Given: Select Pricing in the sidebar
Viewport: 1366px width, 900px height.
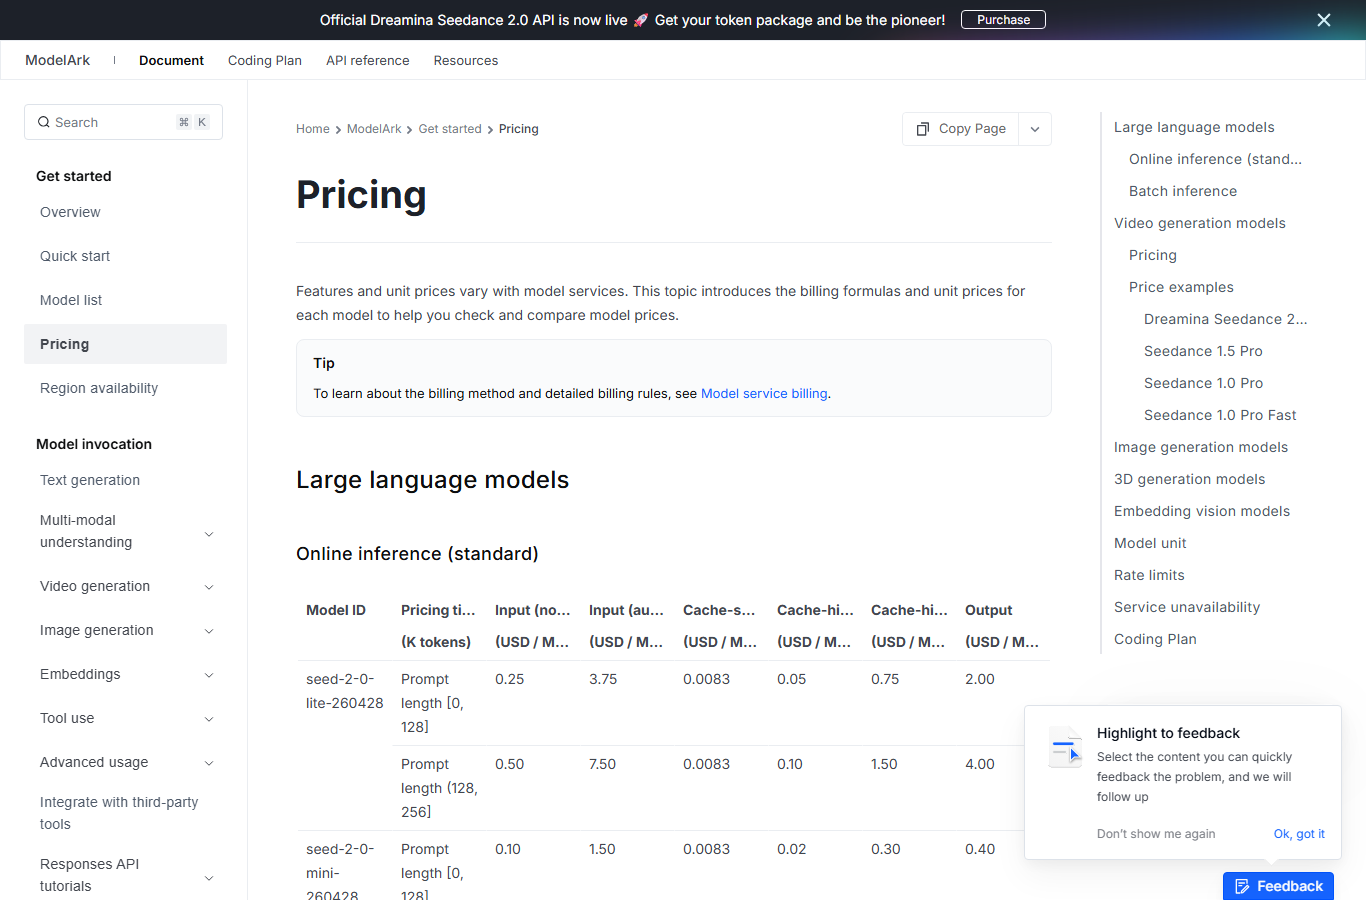Looking at the screenshot, I should 125,344.
